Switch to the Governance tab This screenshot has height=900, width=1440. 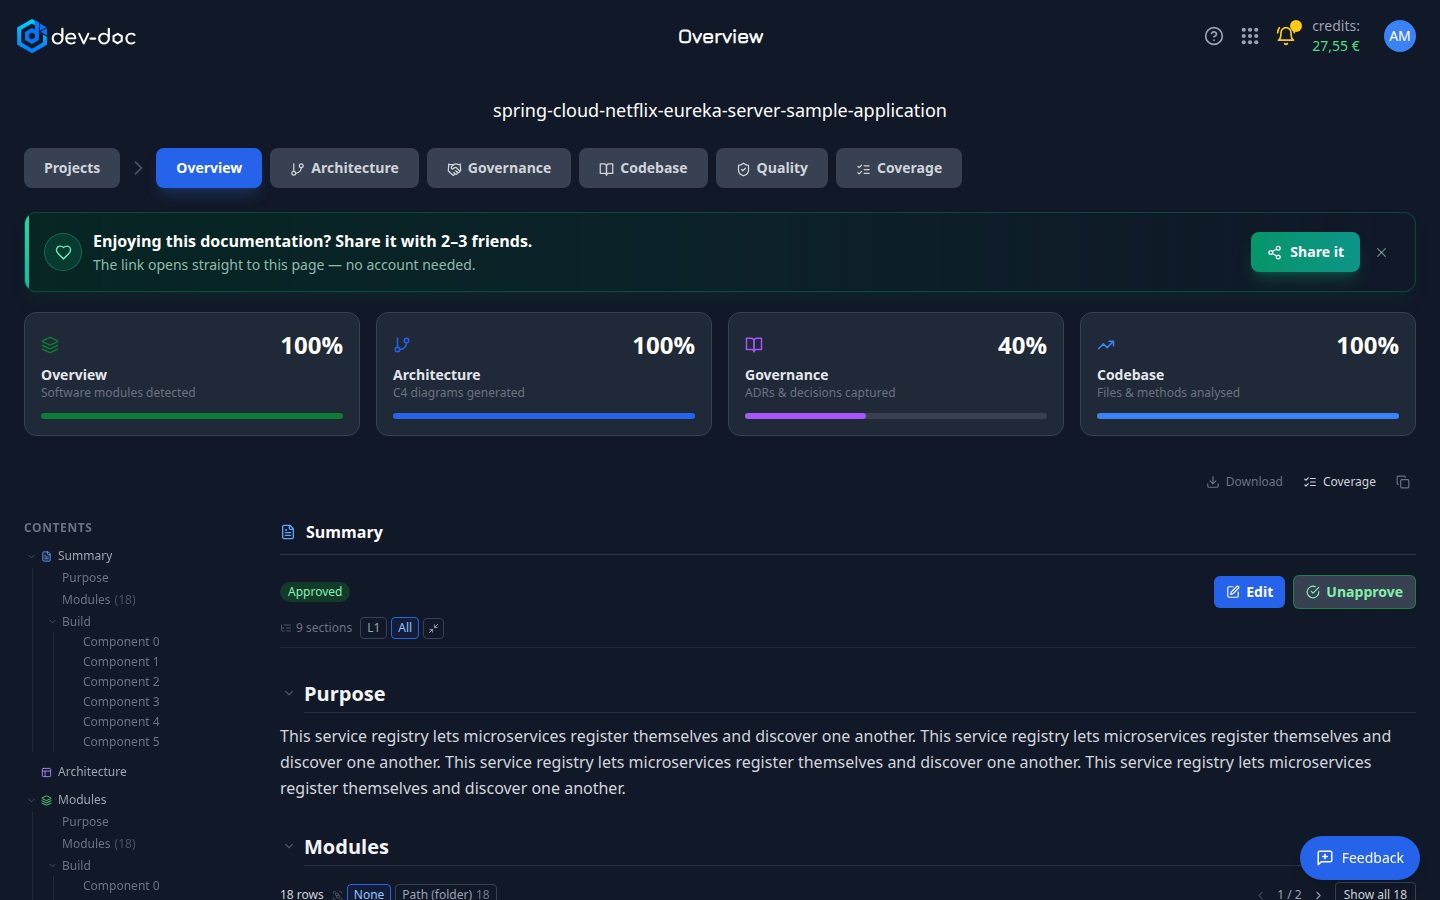pos(499,168)
